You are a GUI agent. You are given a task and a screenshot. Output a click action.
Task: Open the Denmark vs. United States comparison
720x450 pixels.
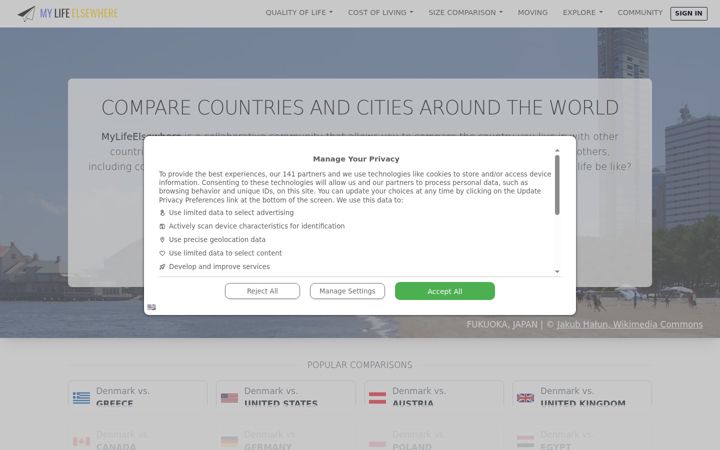286,394
